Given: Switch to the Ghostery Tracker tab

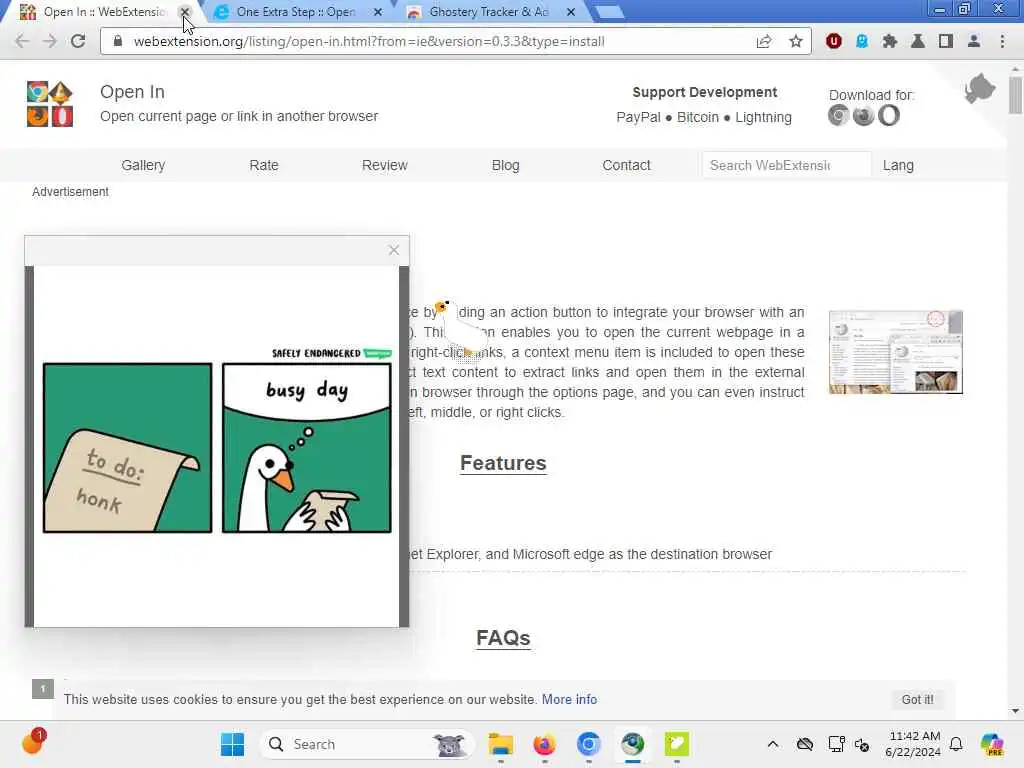Looking at the screenshot, I should (x=488, y=12).
